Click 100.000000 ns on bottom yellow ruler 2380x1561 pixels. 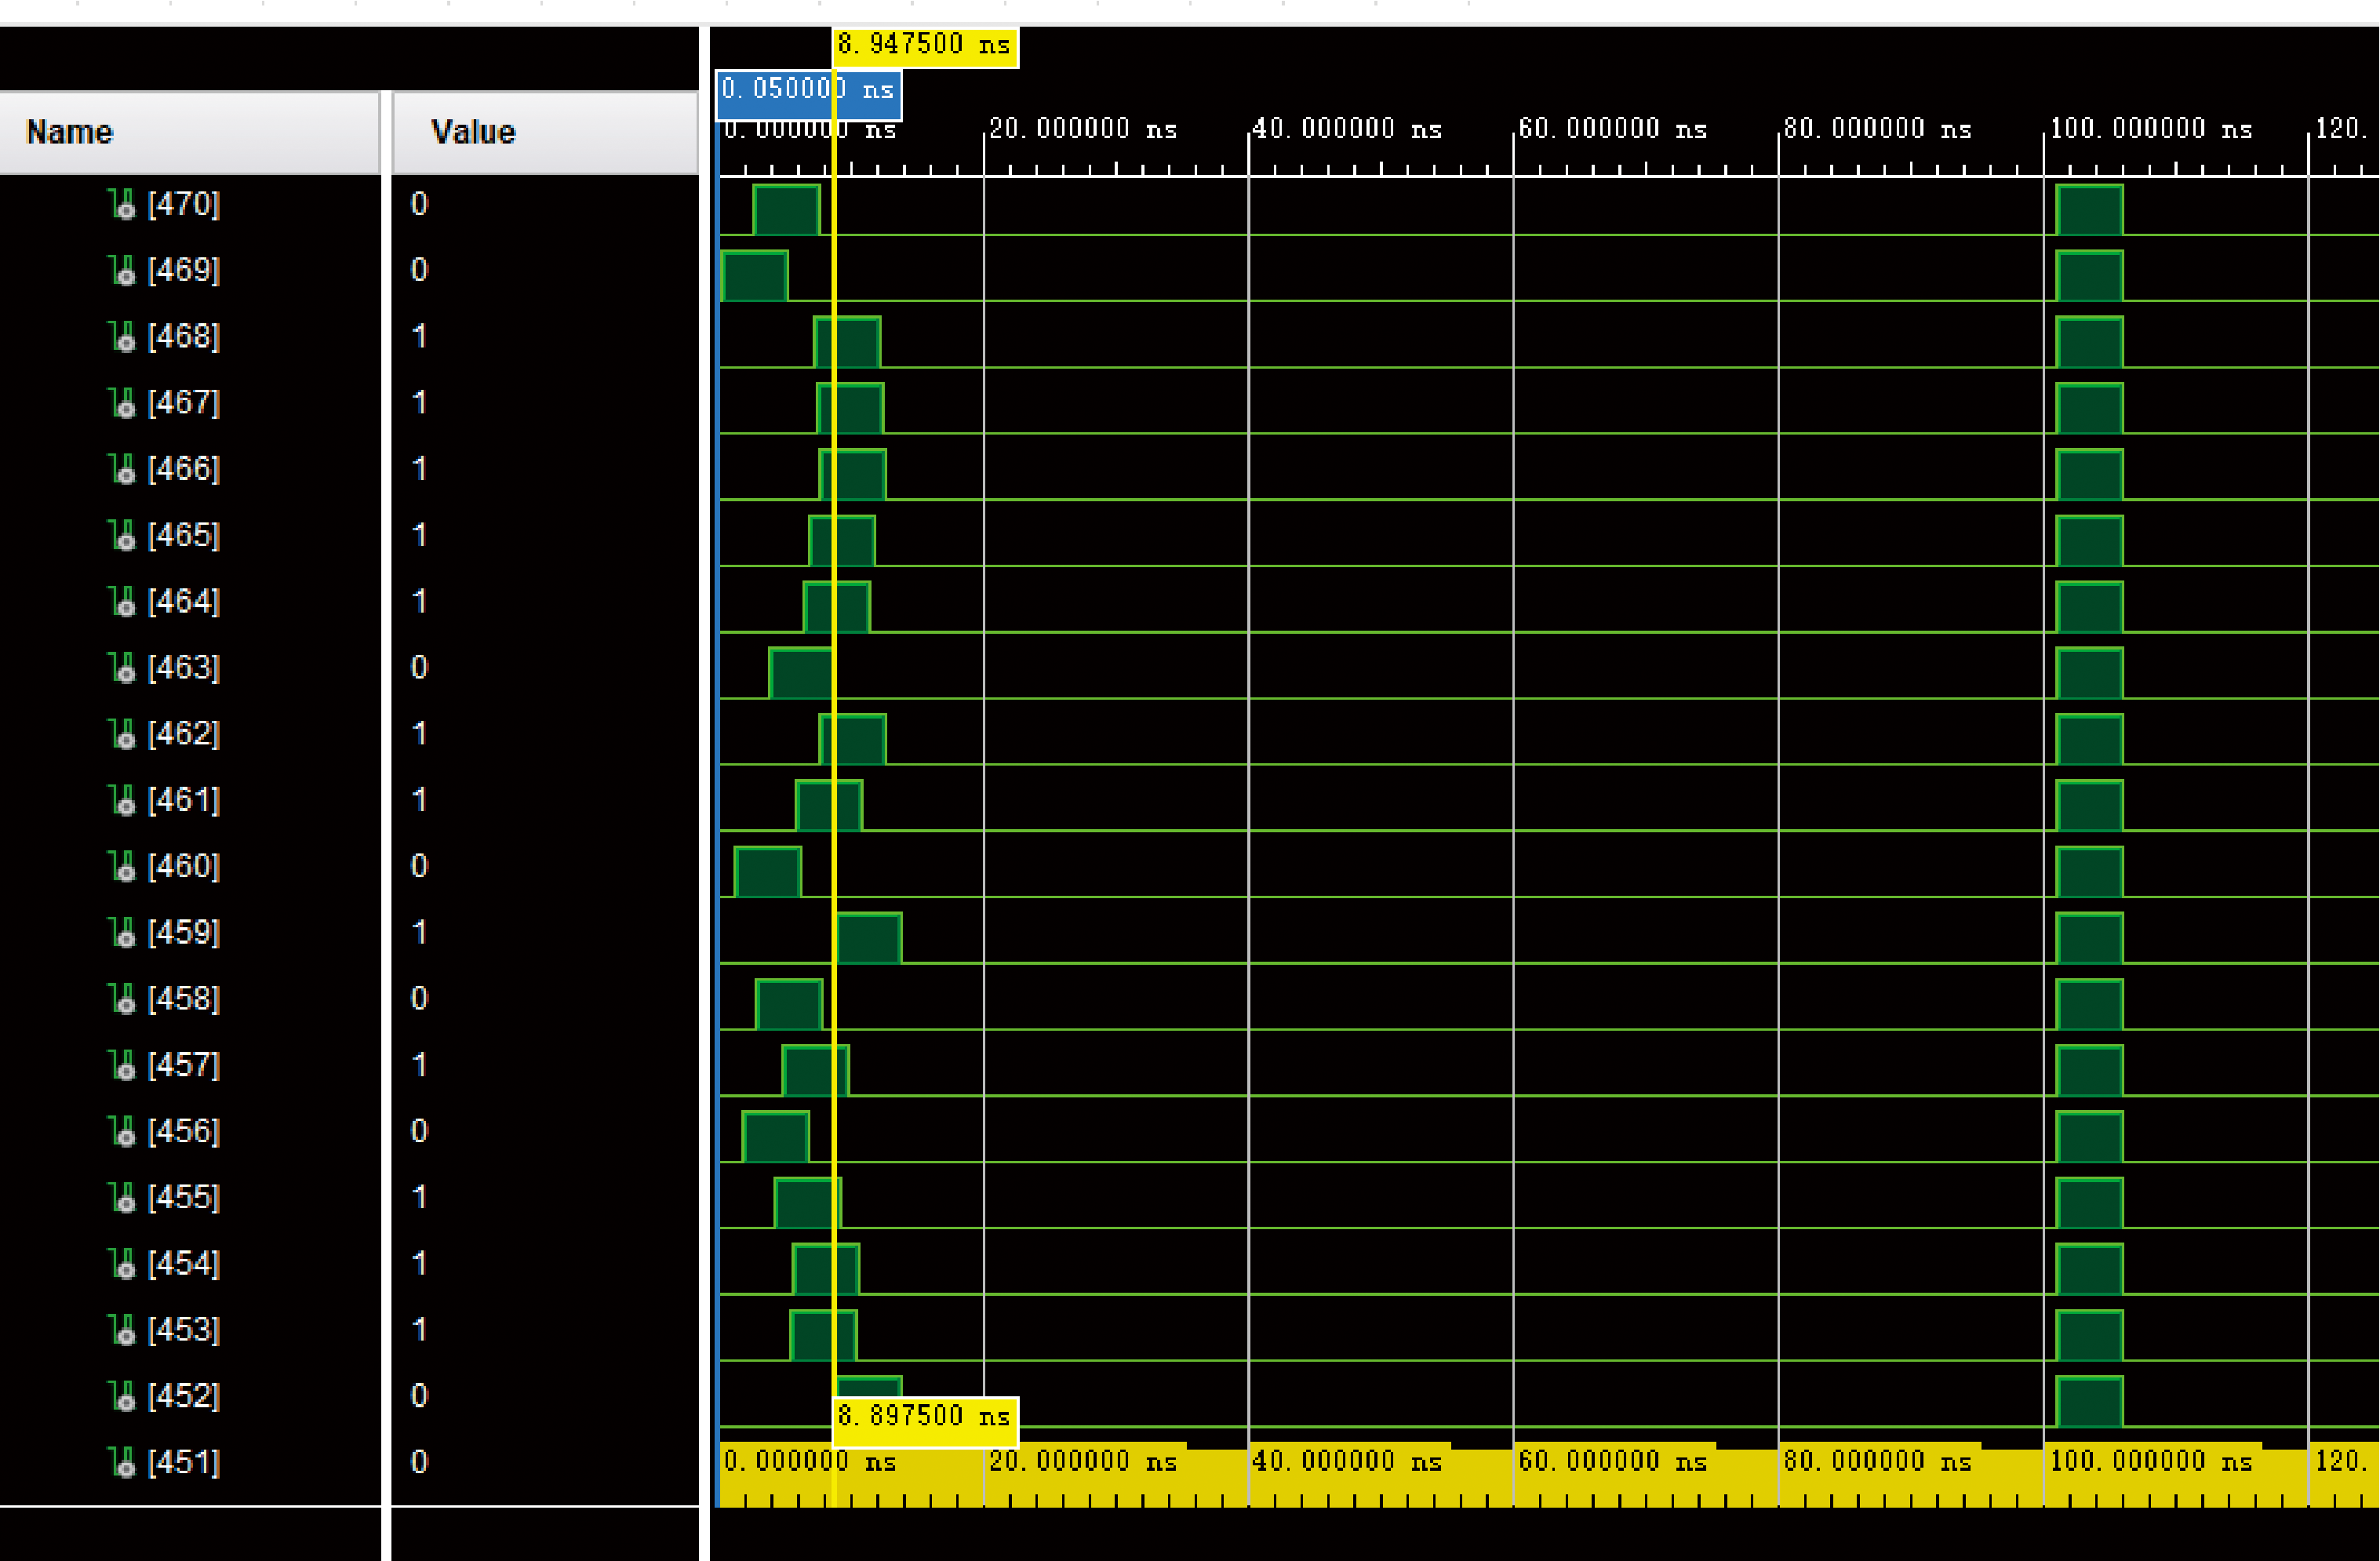click(2151, 1462)
